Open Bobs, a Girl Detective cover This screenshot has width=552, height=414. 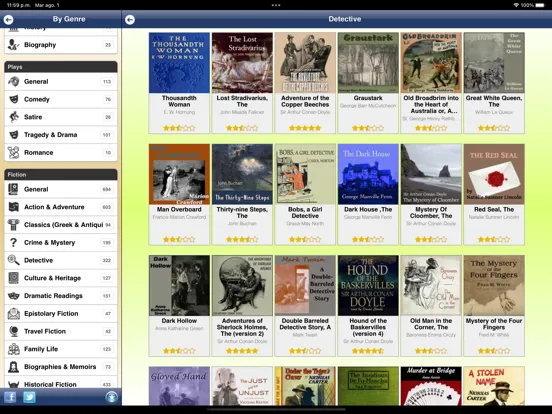[x=305, y=174]
